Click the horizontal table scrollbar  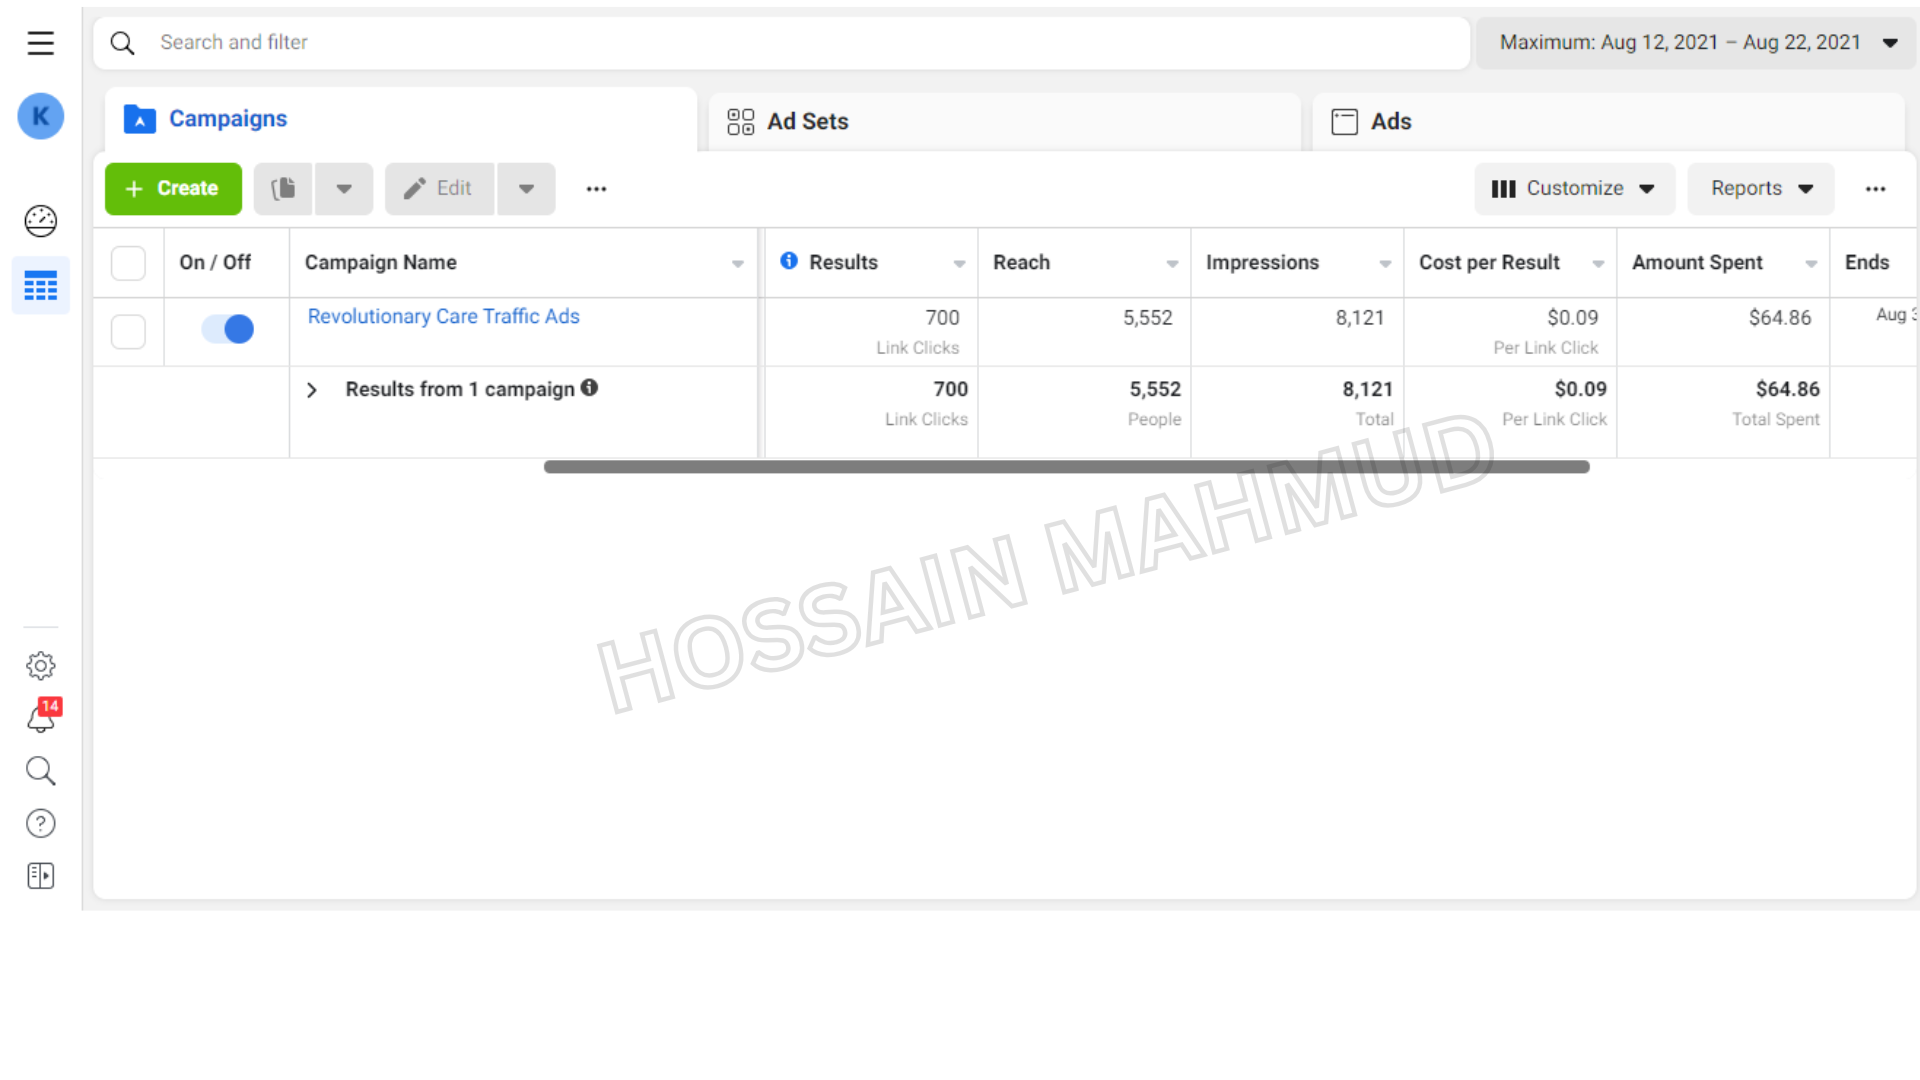pos(1066,467)
